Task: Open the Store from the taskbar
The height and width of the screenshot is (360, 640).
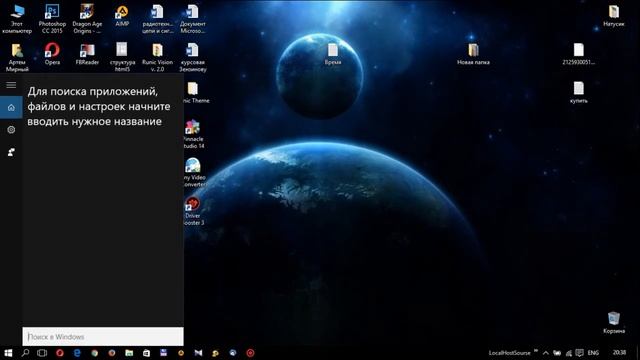Action: point(146,353)
